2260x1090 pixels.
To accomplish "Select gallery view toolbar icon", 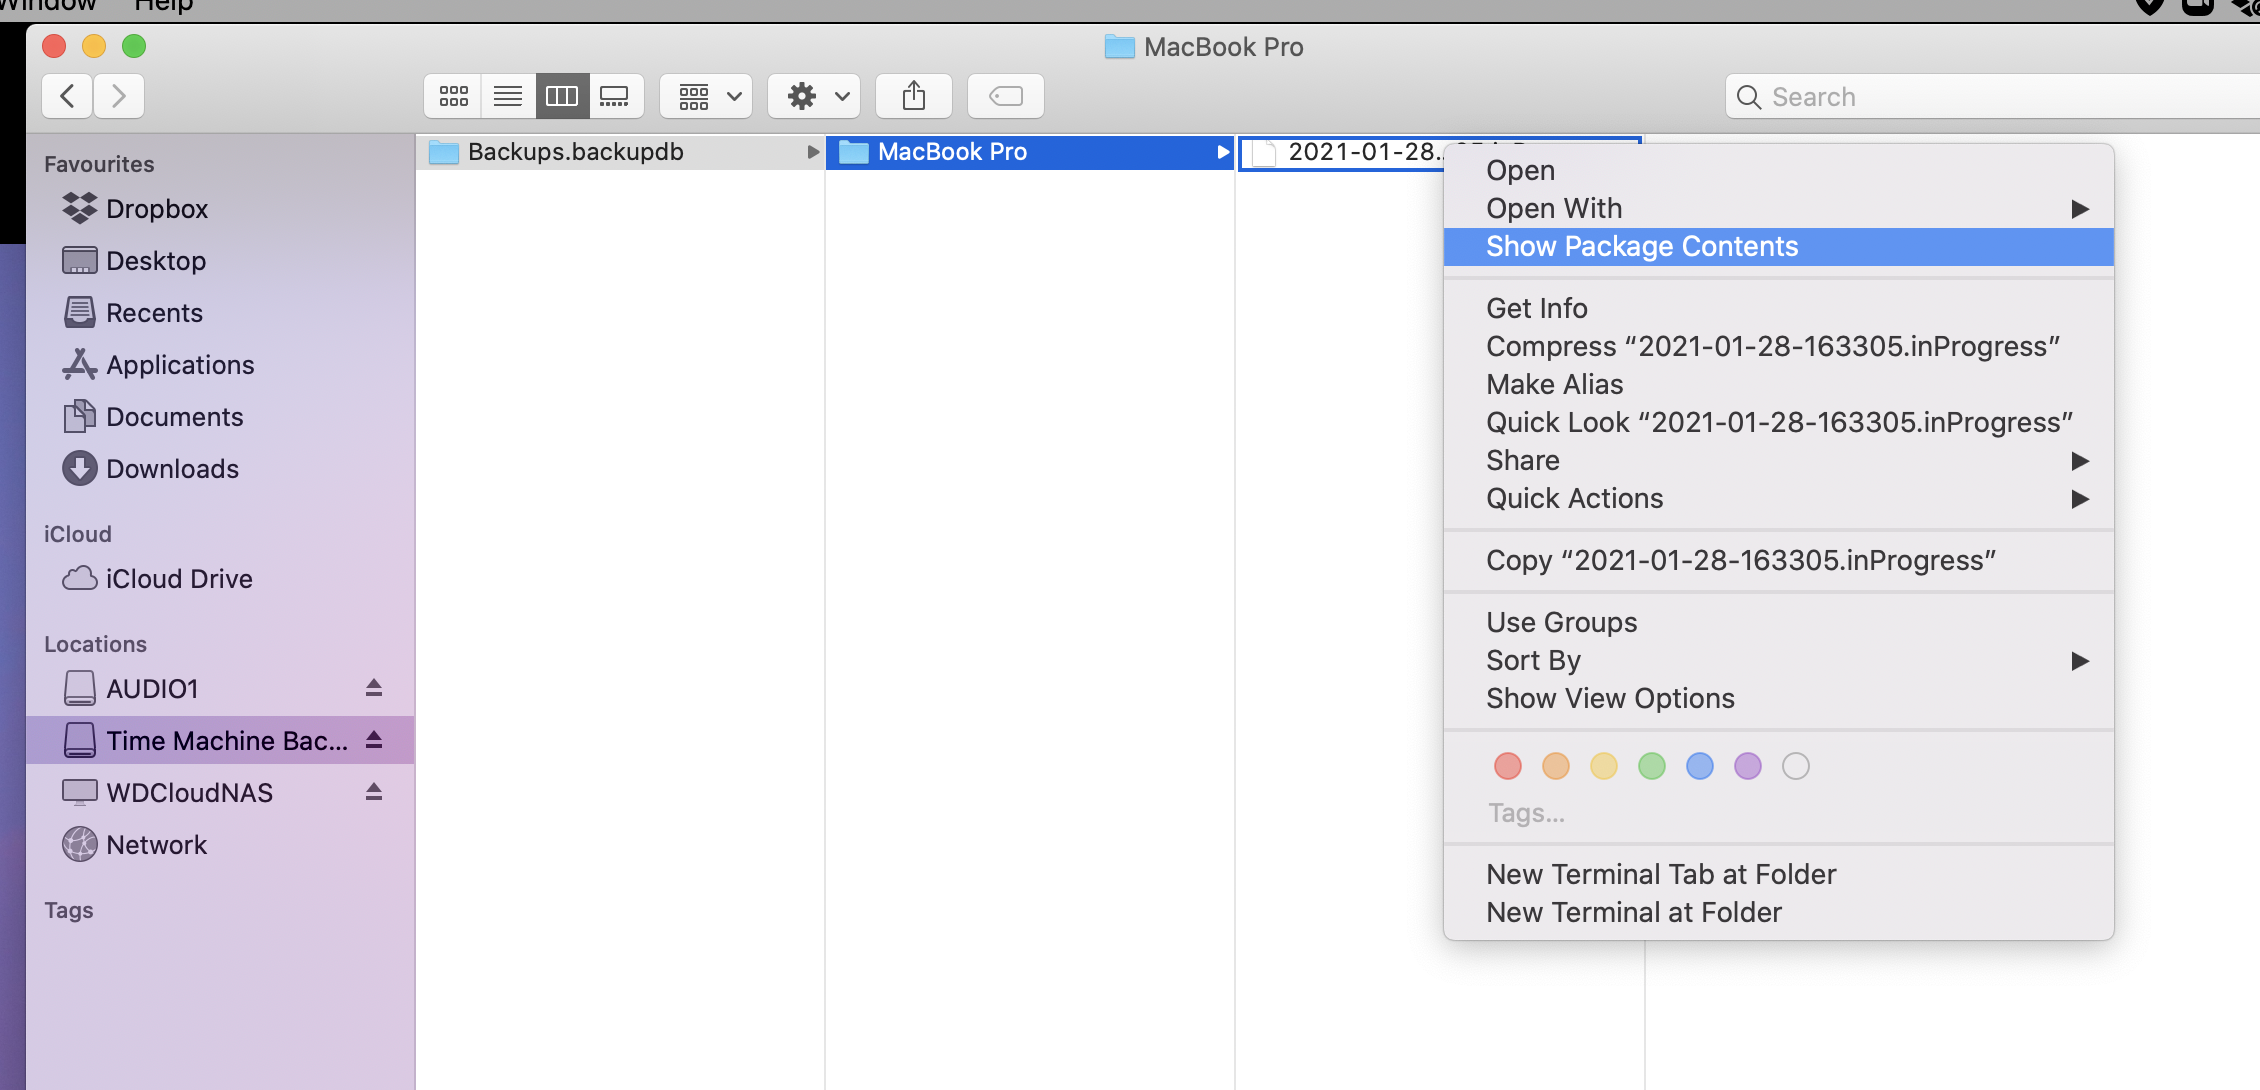I will pos(615,96).
